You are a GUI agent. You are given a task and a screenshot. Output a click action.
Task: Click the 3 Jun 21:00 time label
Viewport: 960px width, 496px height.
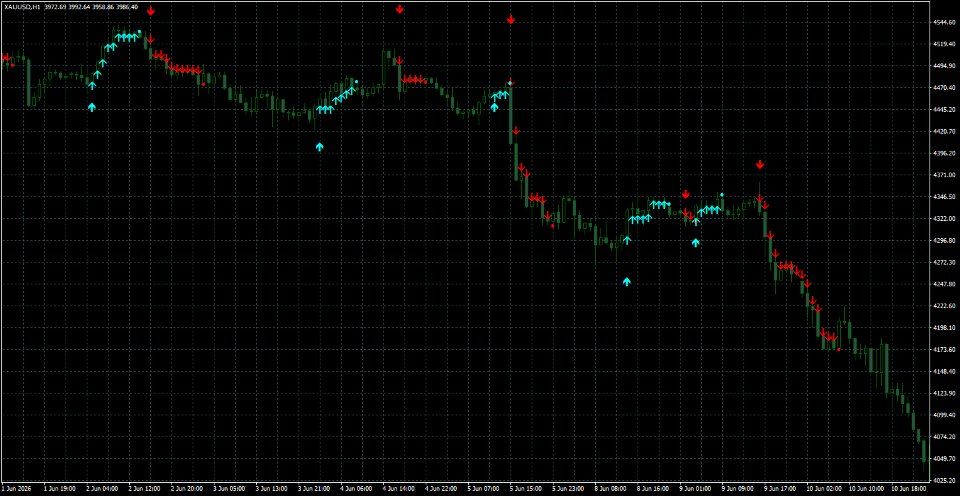pyautogui.click(x=313, y=489)
